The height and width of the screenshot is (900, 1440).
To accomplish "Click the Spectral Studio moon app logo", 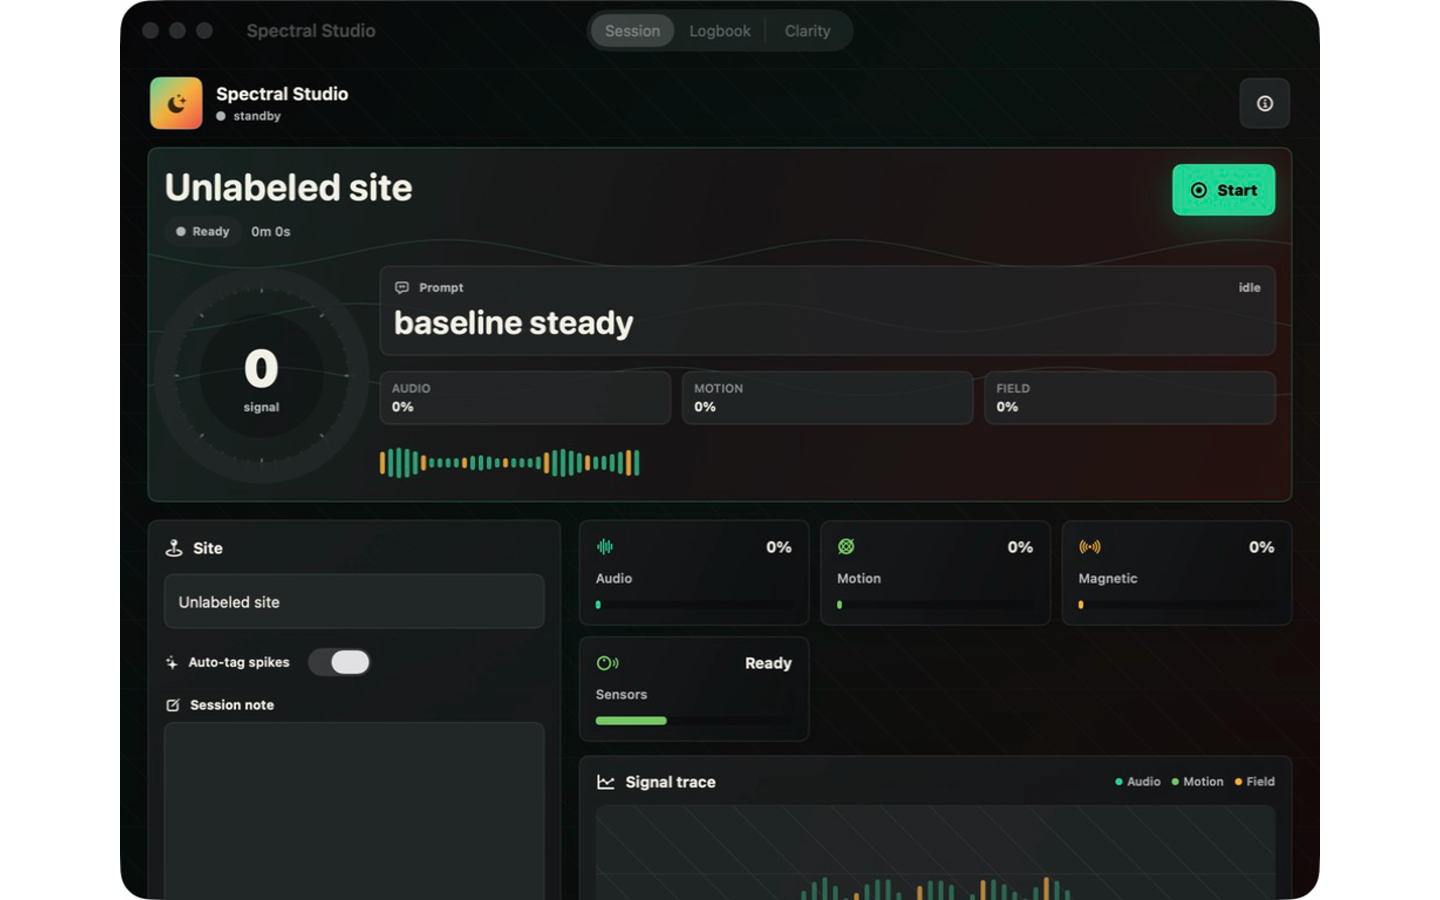I will [176, 103].
